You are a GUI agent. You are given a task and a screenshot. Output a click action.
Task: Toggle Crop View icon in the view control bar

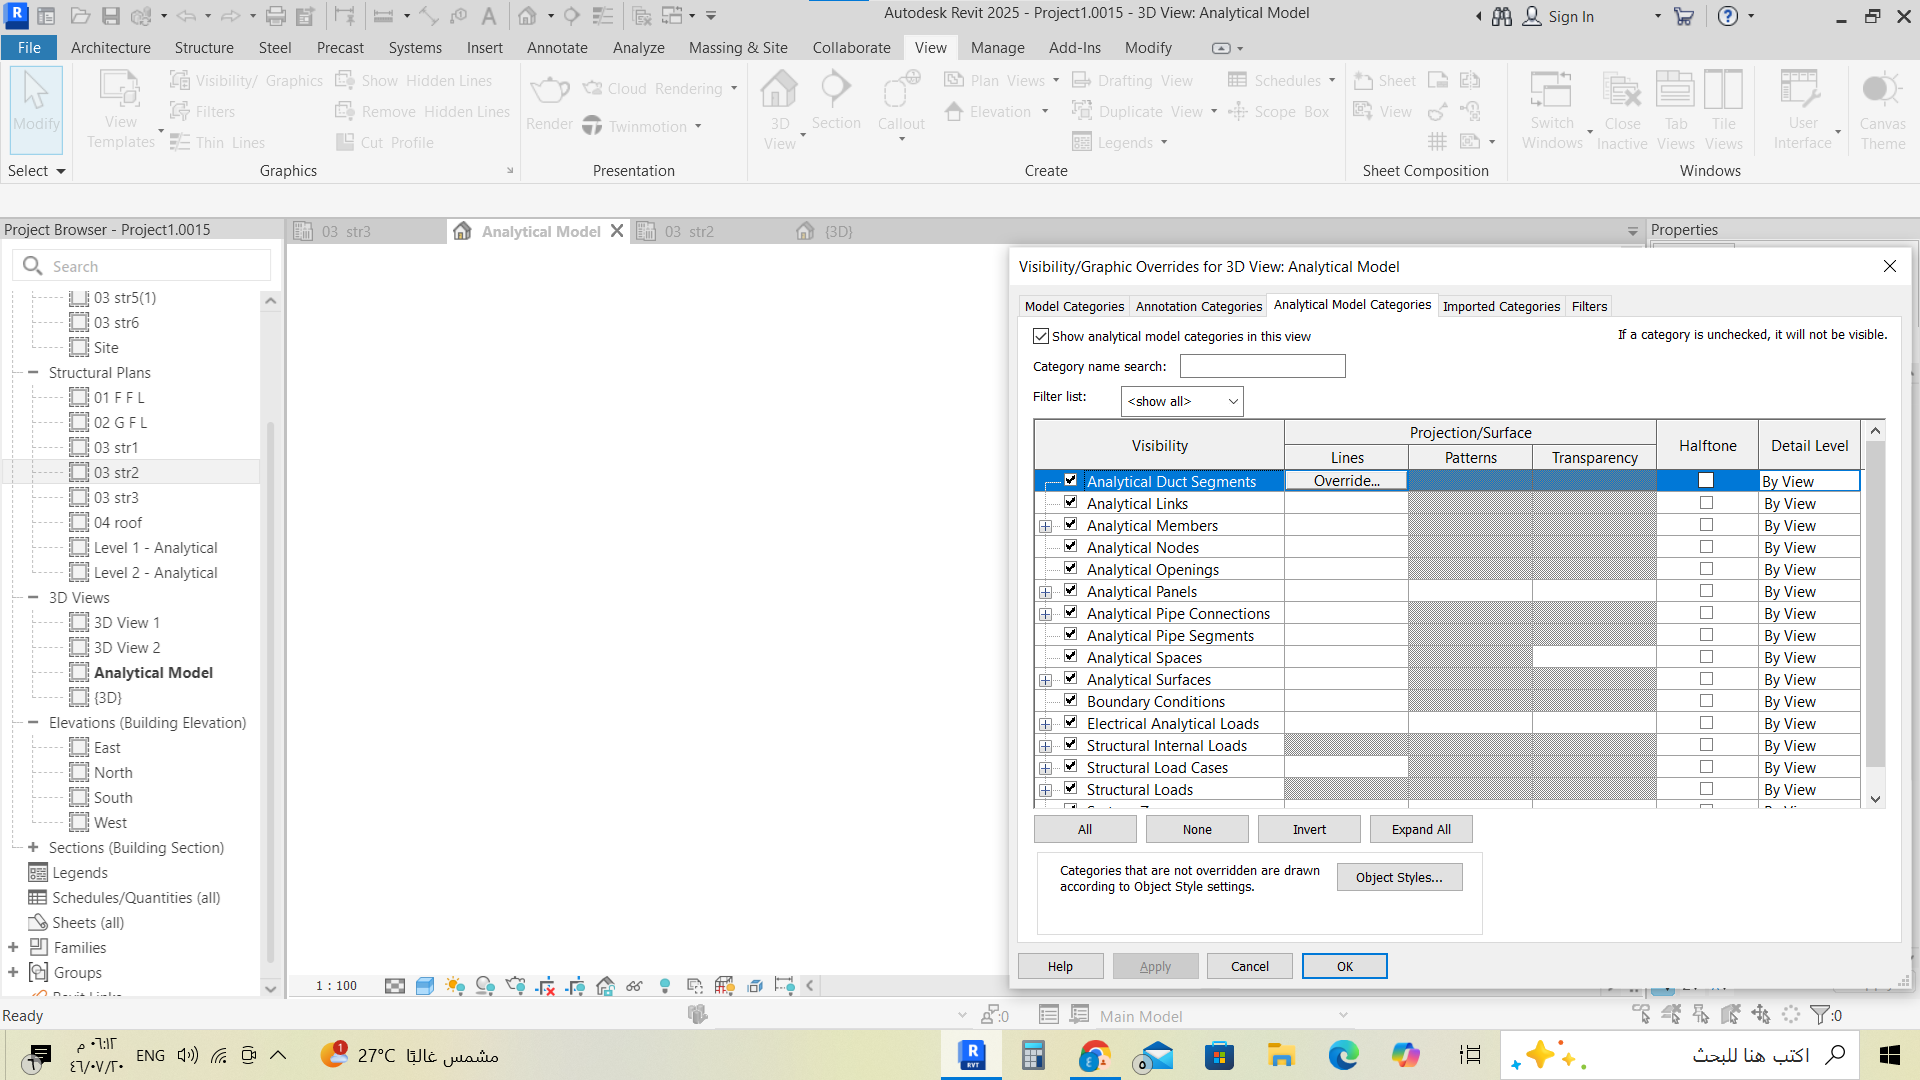(545, 986)
